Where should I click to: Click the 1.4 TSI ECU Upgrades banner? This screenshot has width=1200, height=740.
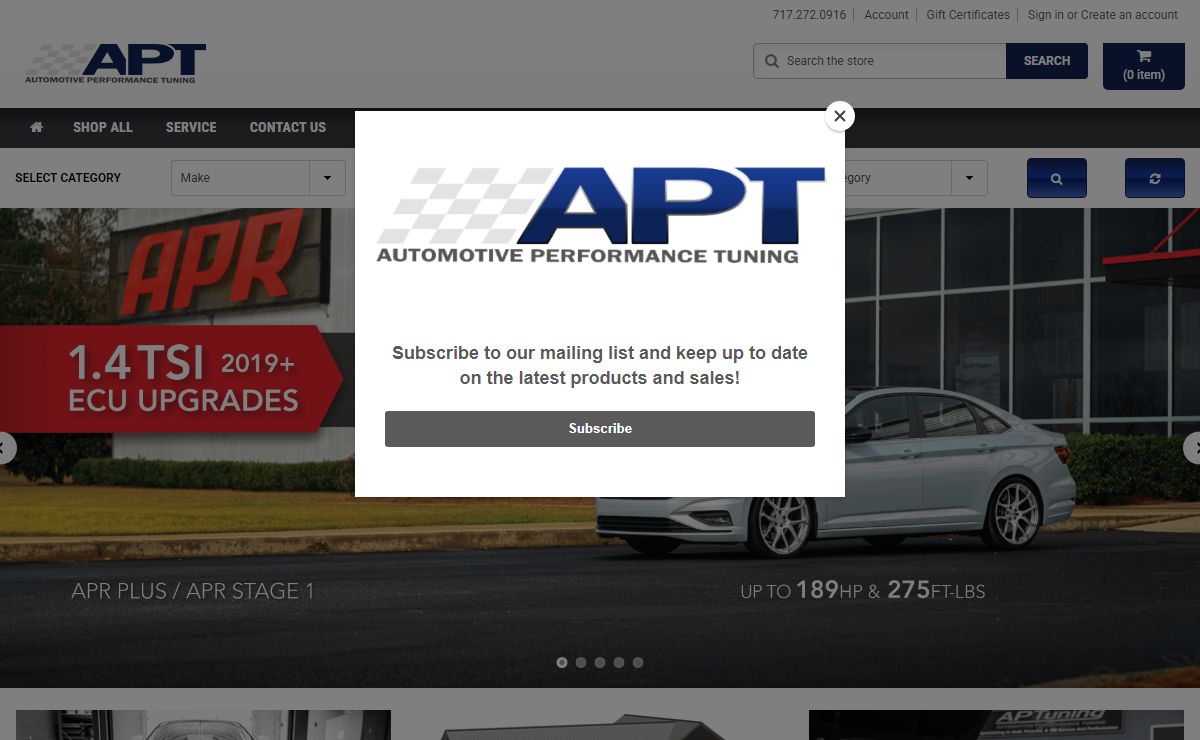click(170, 379)
